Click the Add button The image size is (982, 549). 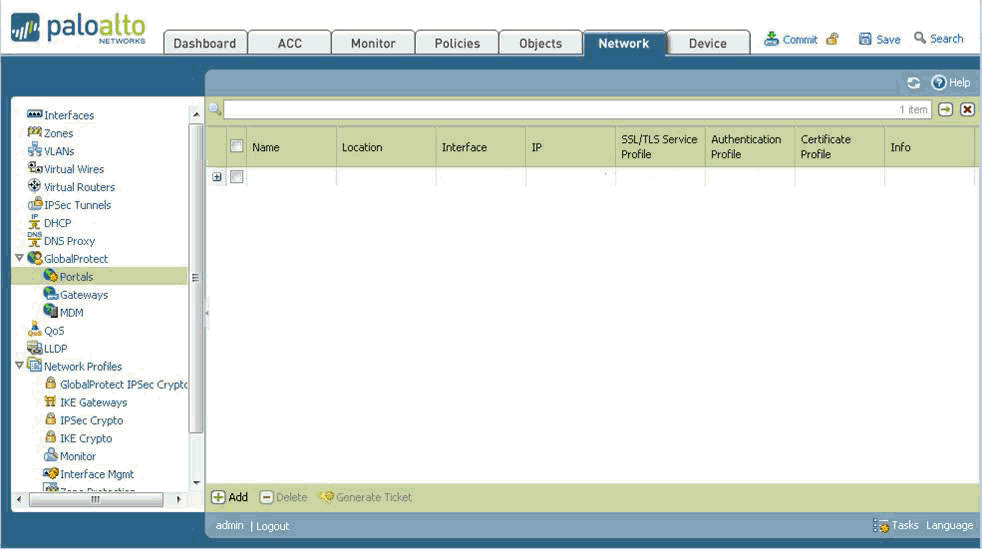pyautogui.click(x=229, y=497)
